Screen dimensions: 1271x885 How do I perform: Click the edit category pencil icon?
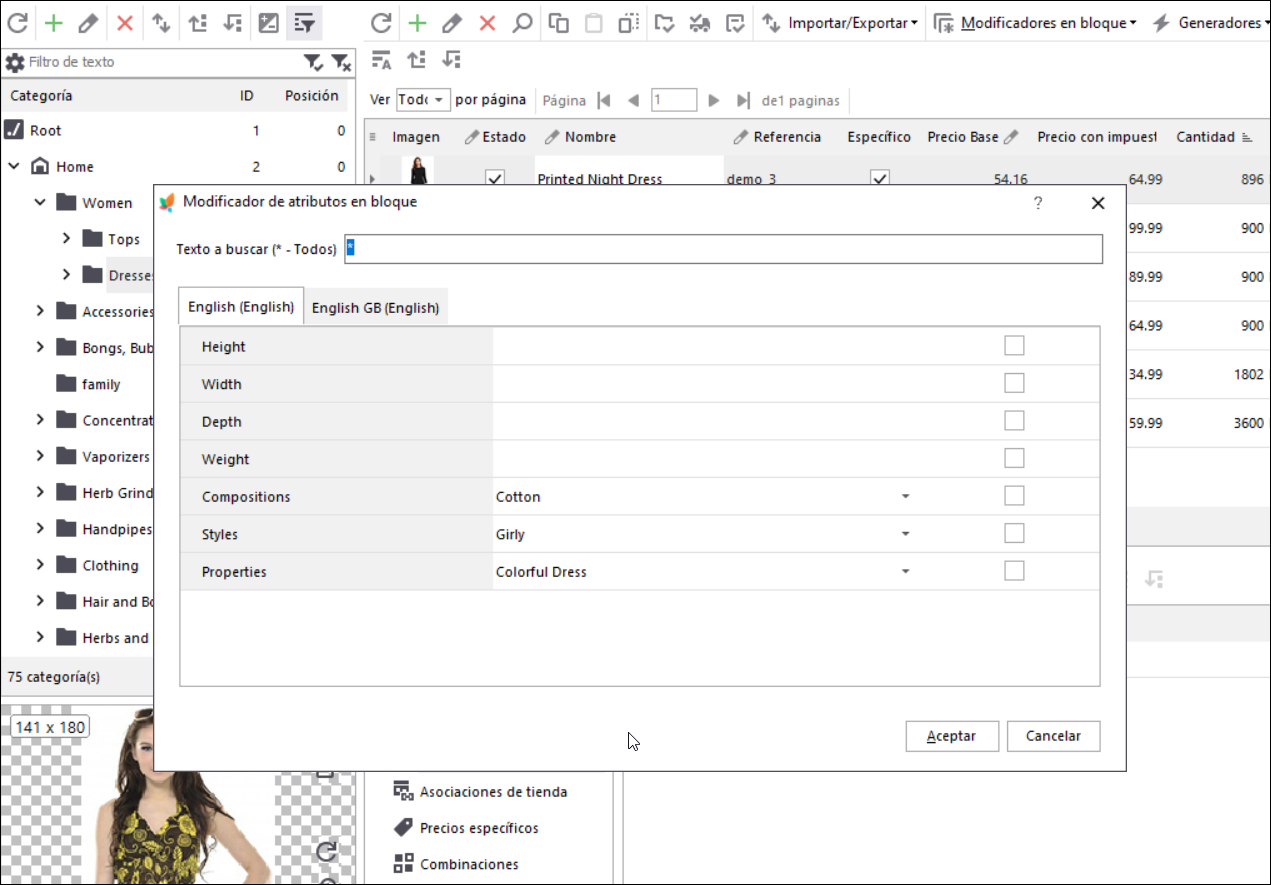(x=88, y=22)
